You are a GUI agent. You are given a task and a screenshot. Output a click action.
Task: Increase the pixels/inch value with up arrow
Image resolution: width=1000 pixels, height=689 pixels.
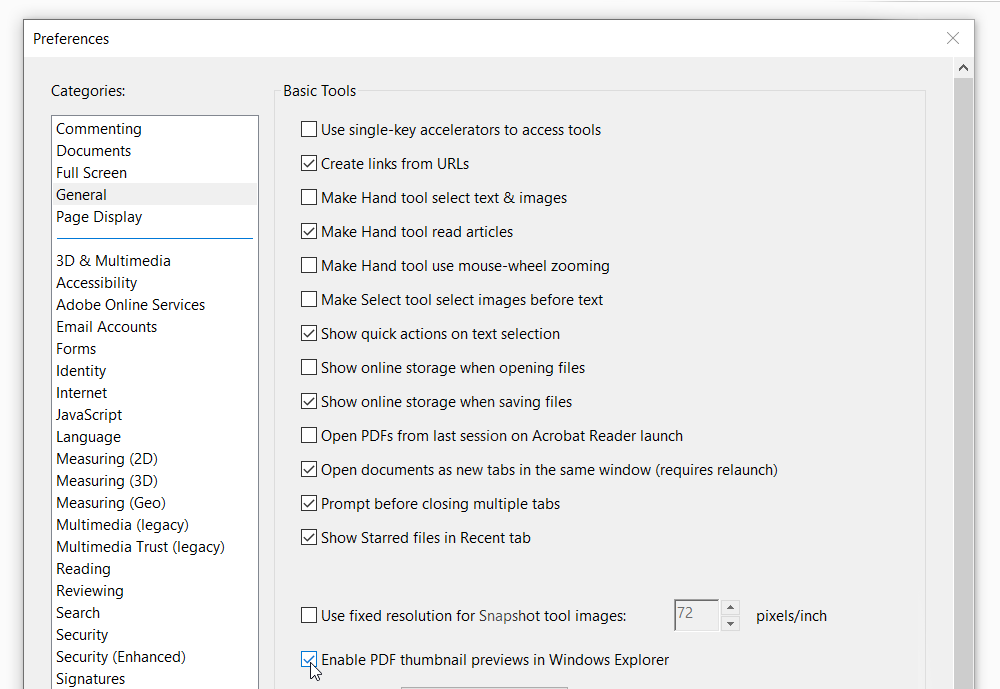point(730,608)
